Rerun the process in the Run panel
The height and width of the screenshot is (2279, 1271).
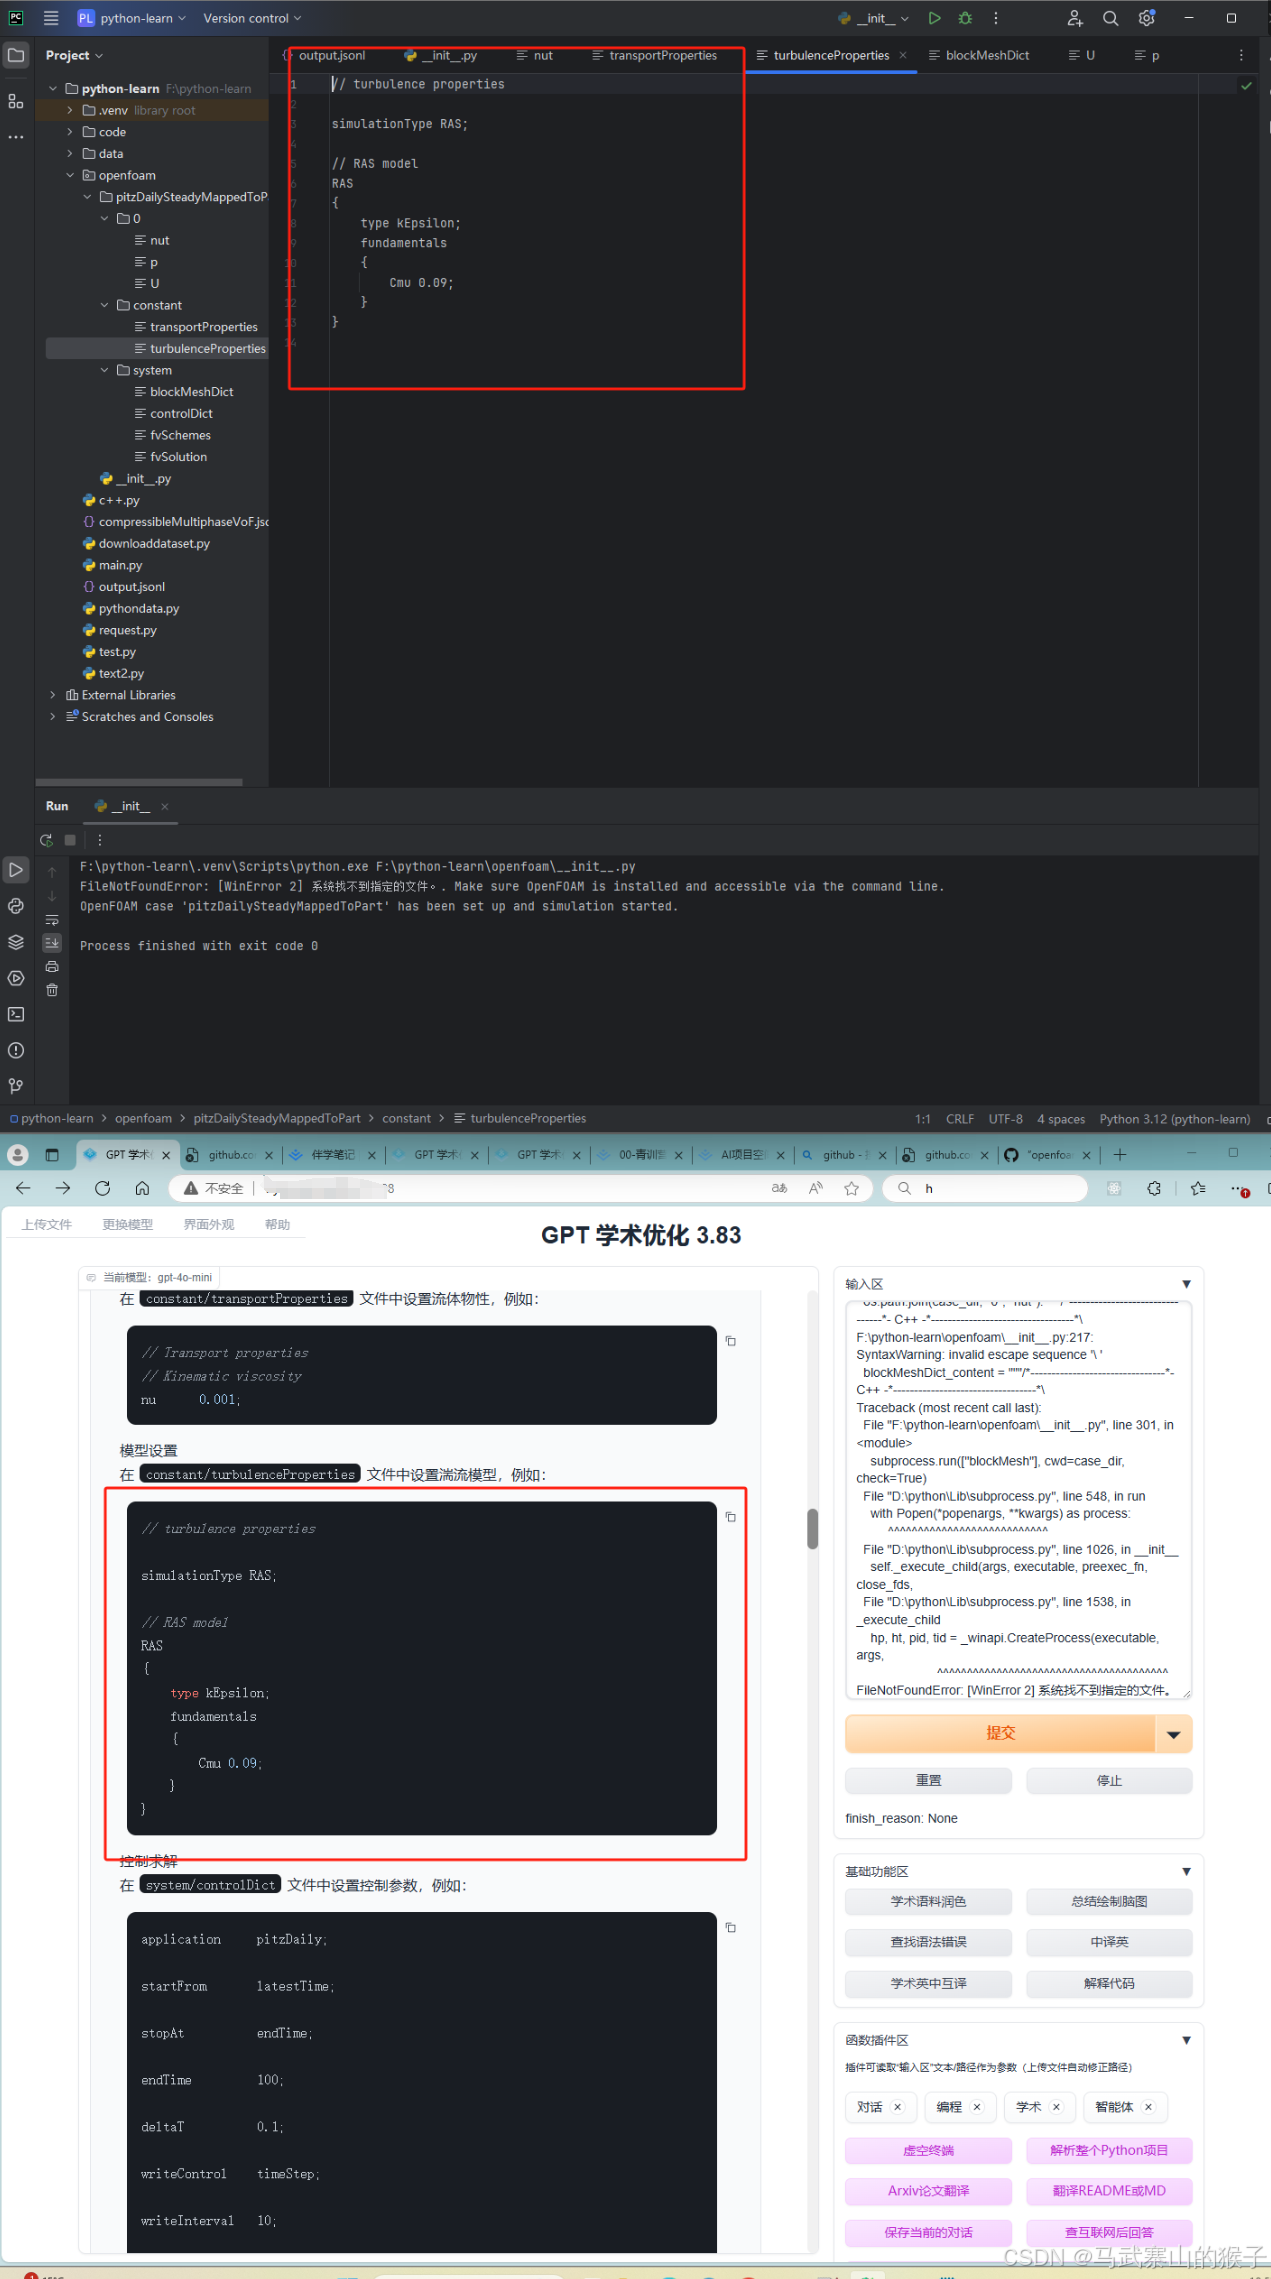click(46, 840)
